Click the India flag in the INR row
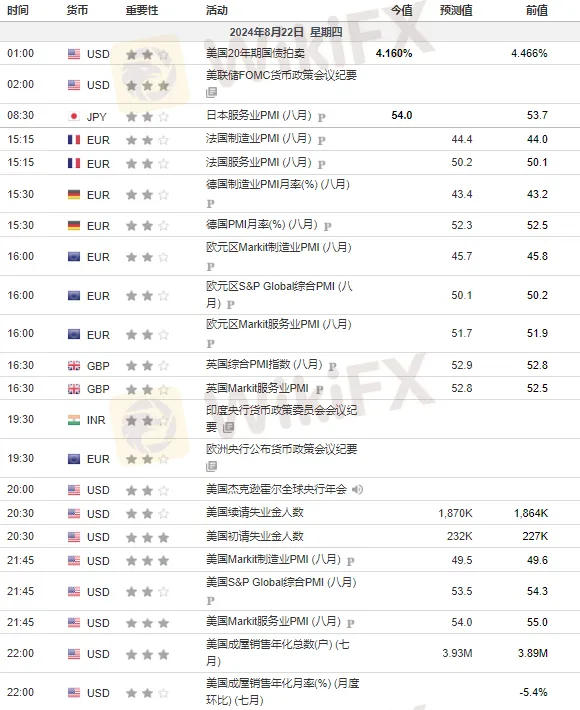 (x=74, y=420)
